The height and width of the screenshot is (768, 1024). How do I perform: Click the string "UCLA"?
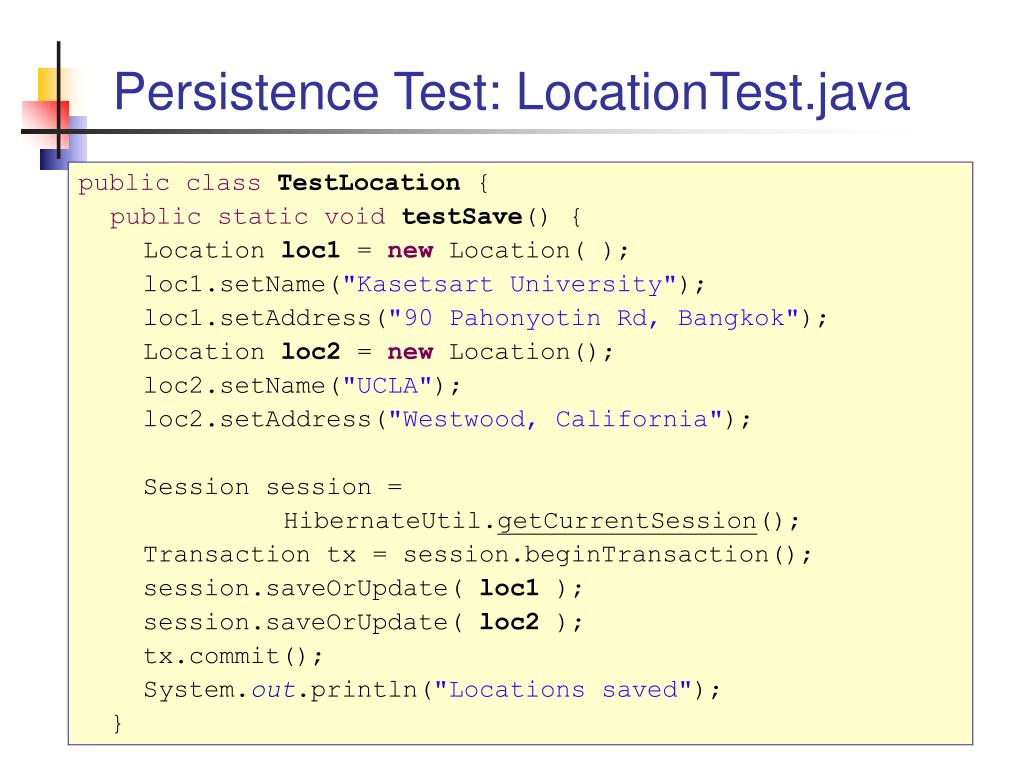pyautogui.click(x=387, y=385)
